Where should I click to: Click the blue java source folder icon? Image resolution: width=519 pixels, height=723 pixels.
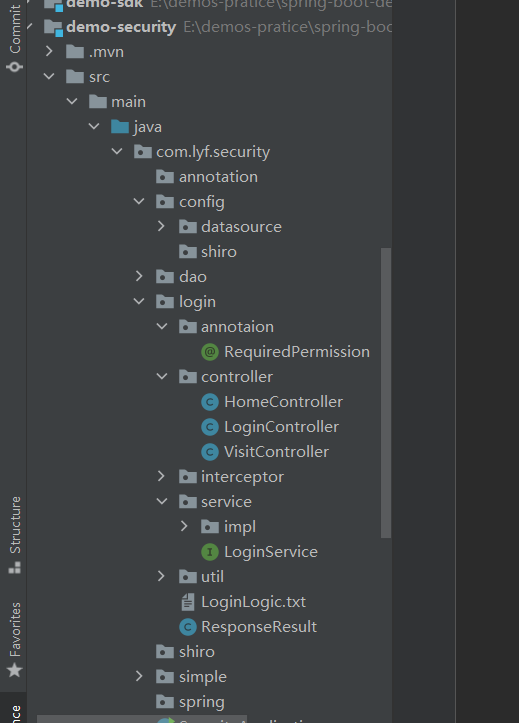tap(120, 126)
